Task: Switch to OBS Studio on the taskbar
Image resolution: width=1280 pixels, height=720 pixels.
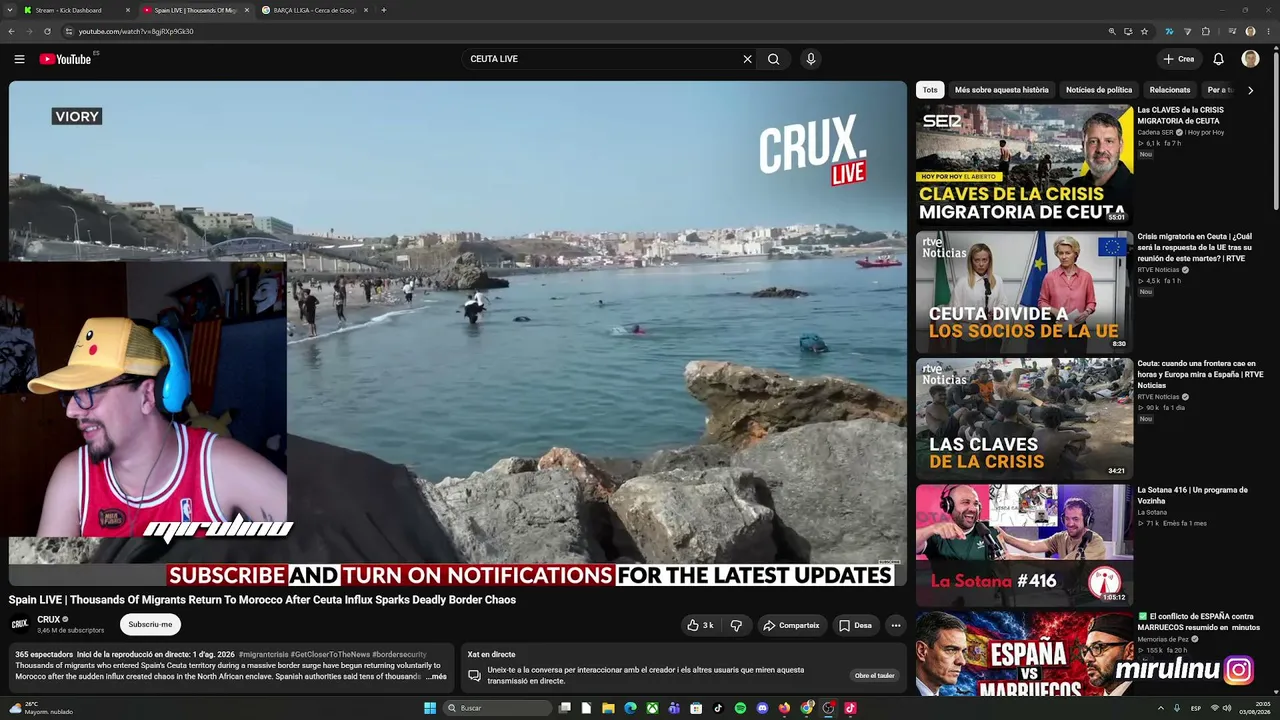Action: [828, 708]
